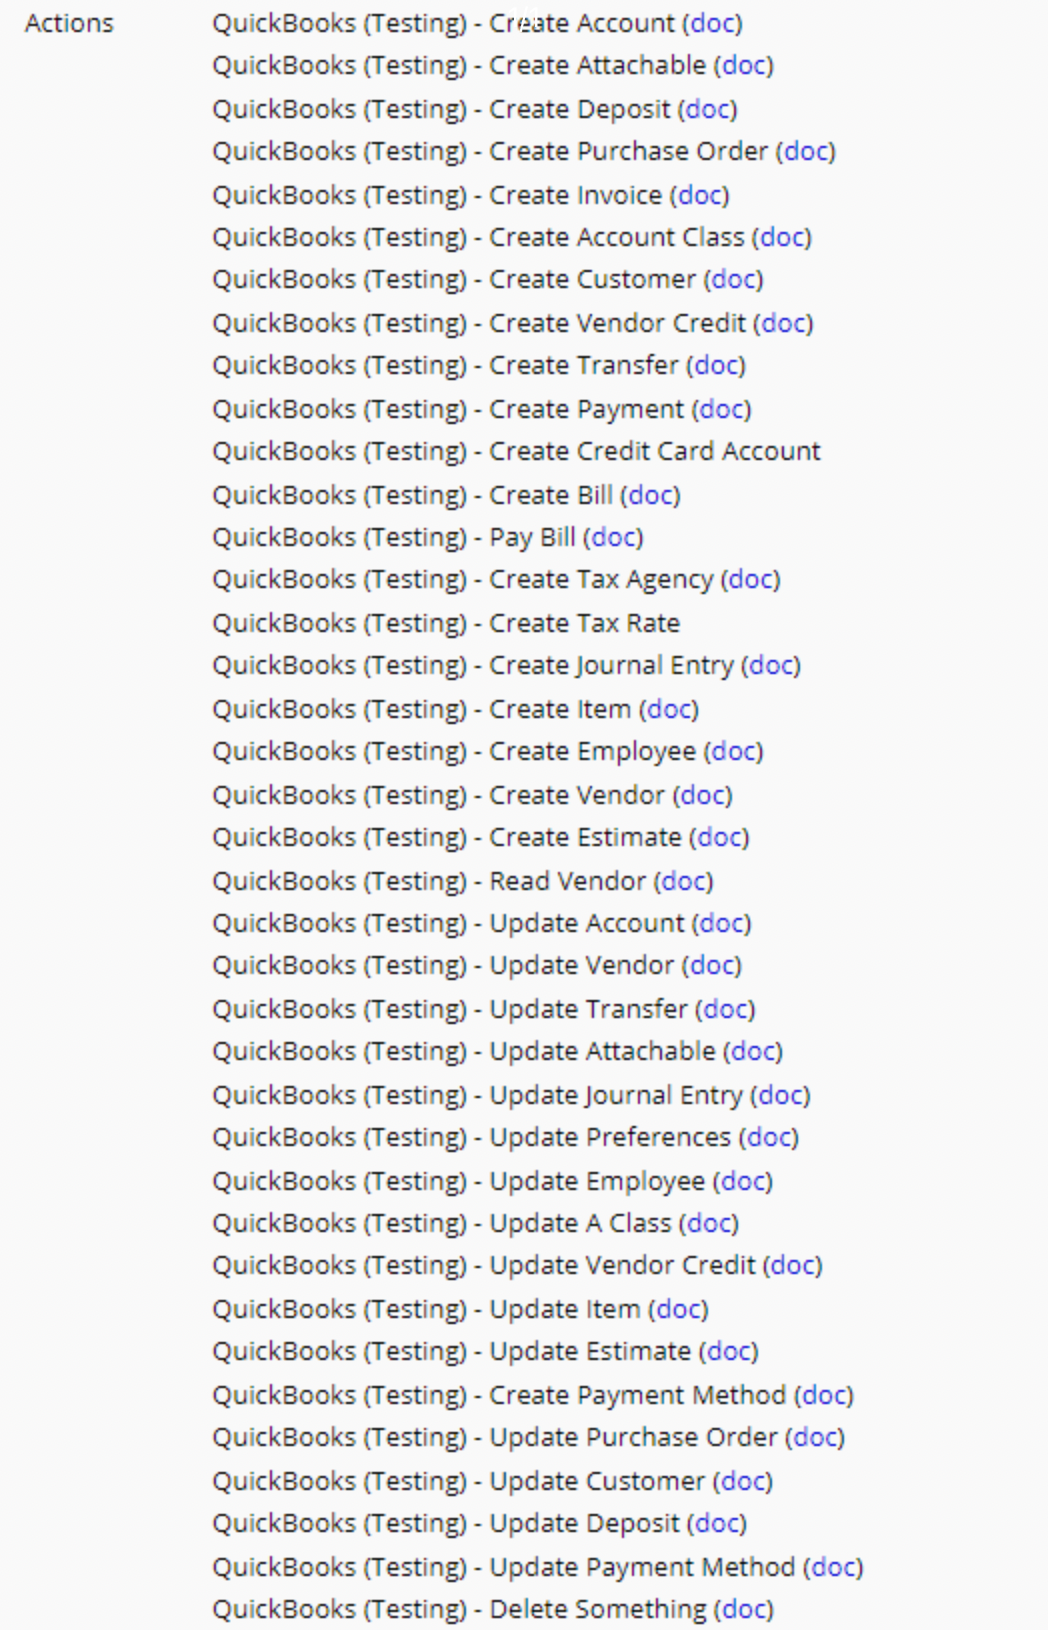Open the Update Estimate doc link
This screenshot has width=1048, height=1630.
pos(731,1352)
